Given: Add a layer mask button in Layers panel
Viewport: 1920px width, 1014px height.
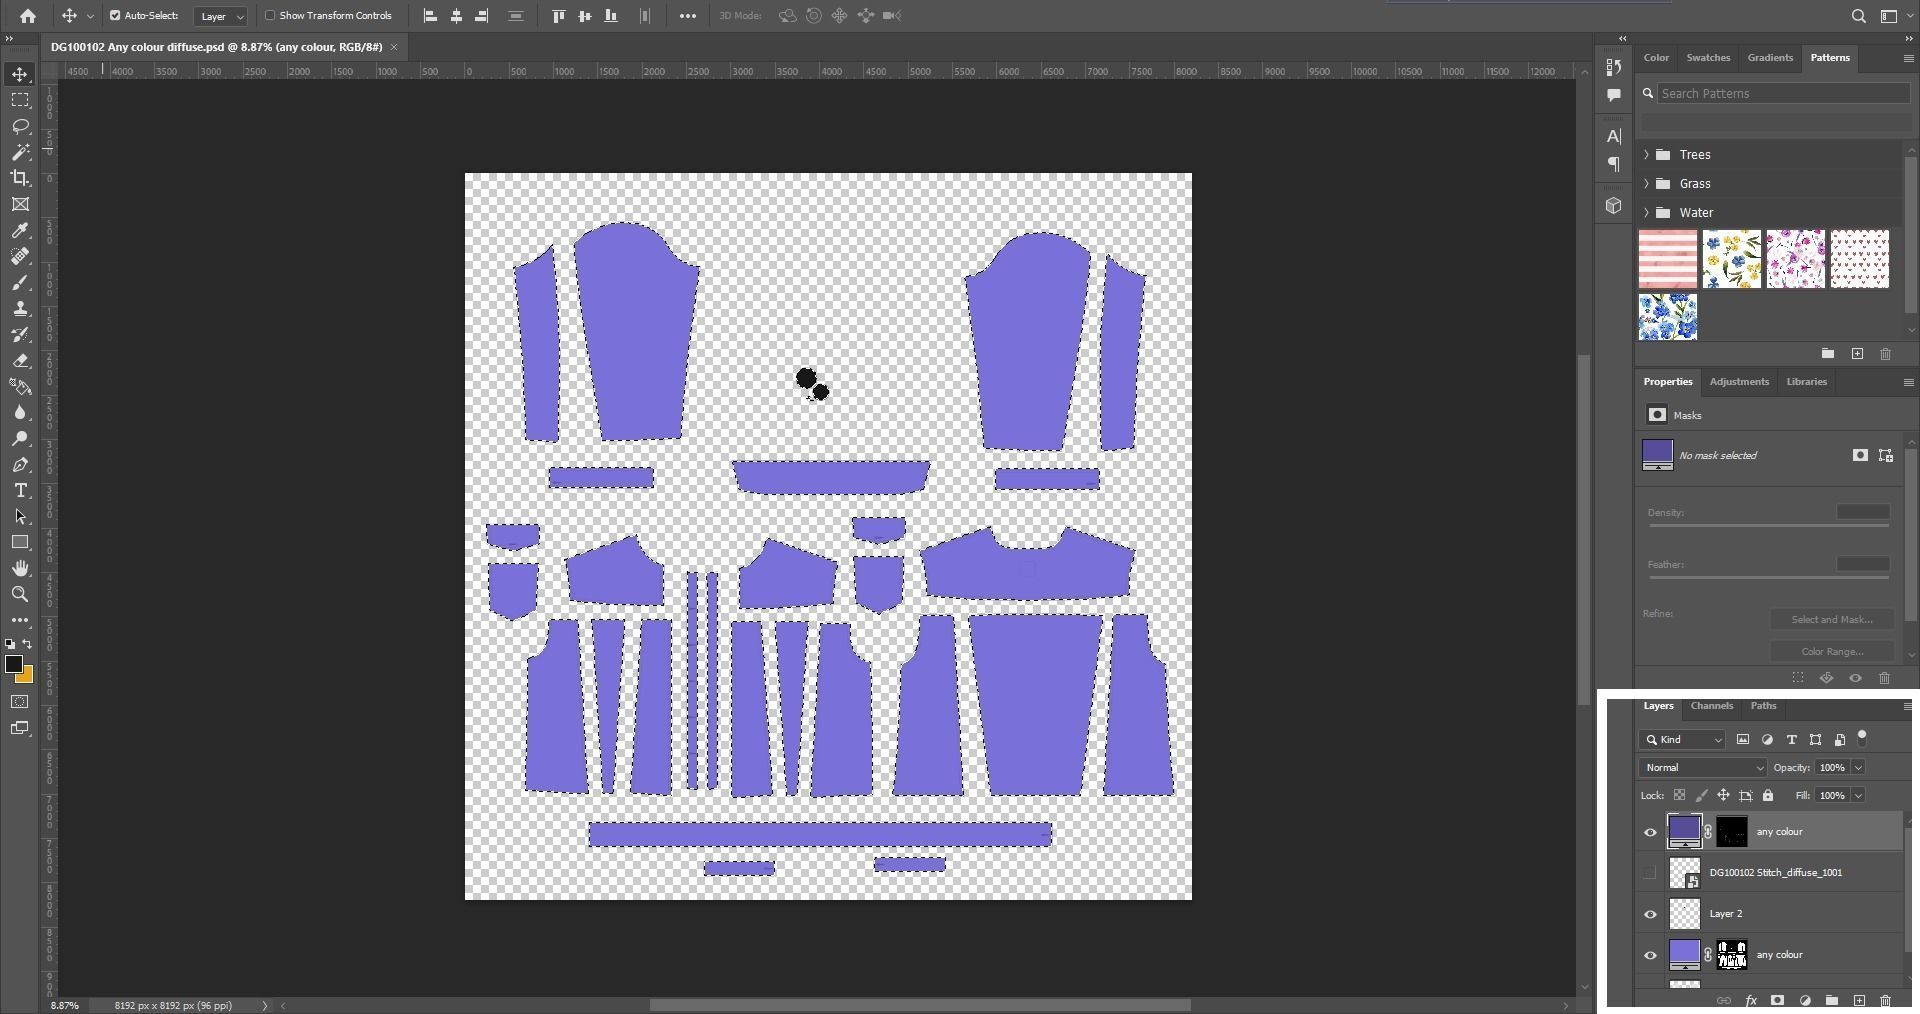Looking at the screenshot, I should click(1777, 1000).
